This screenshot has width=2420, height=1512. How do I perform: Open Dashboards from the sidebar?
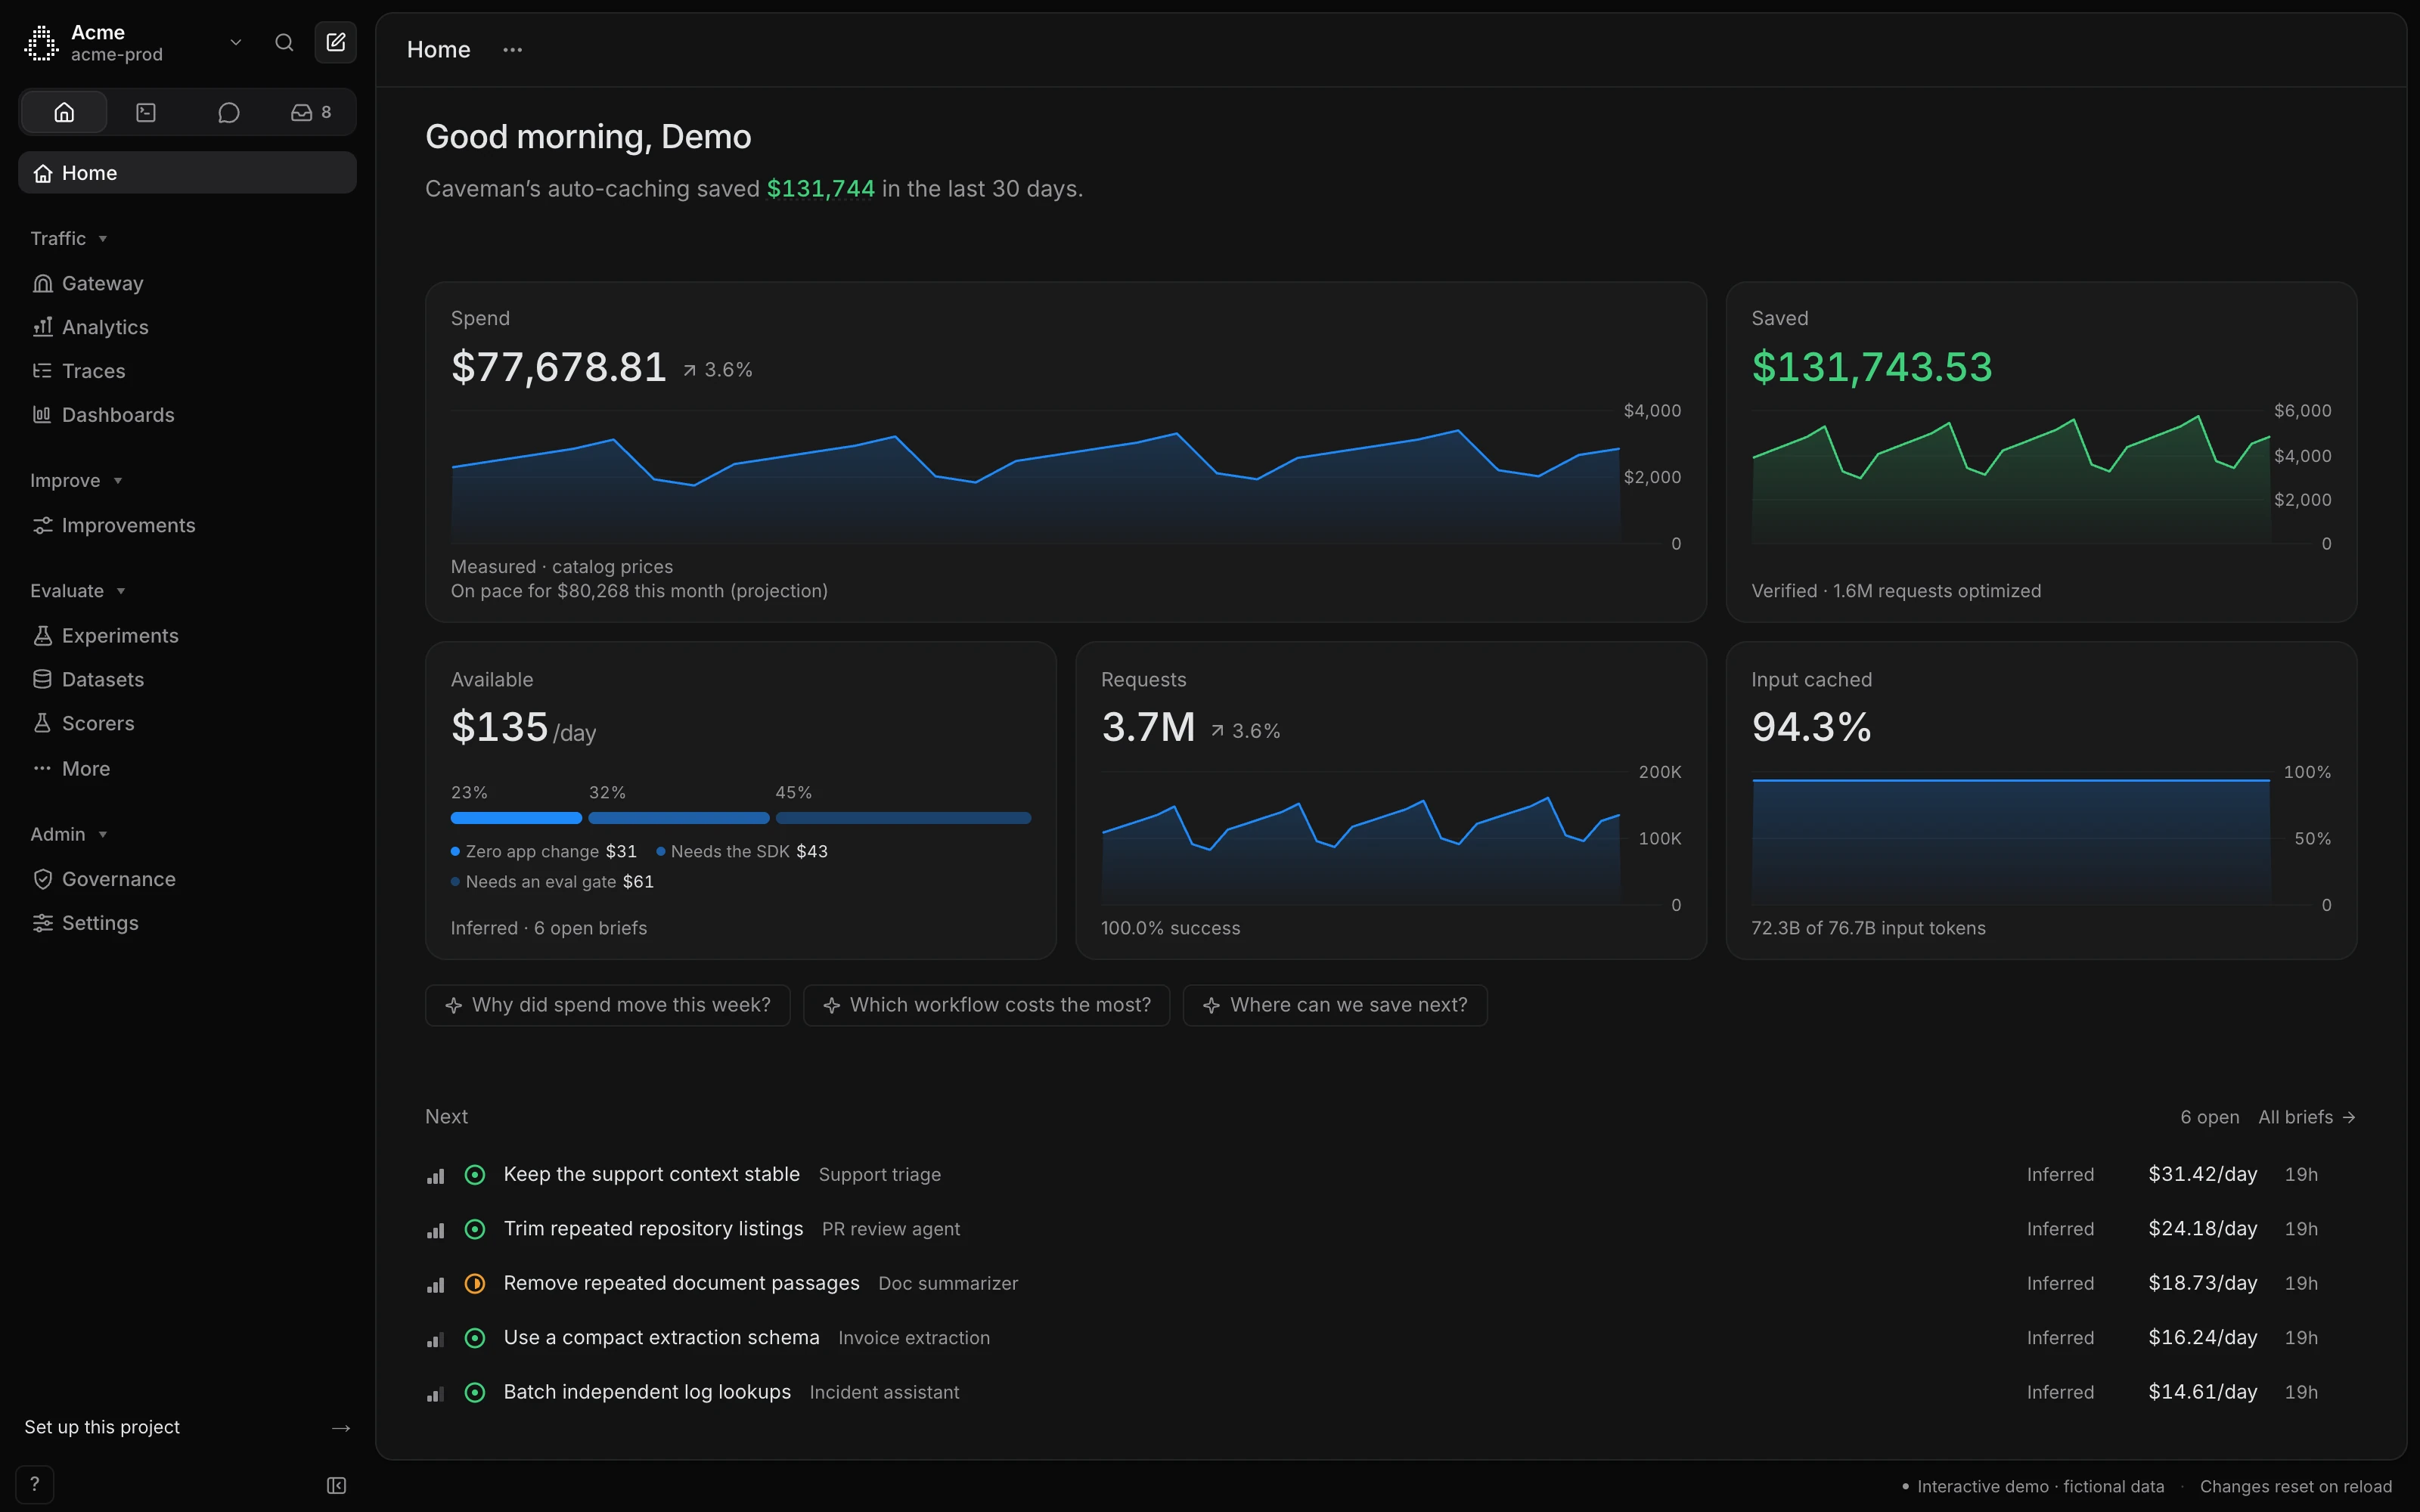point(187,415)
